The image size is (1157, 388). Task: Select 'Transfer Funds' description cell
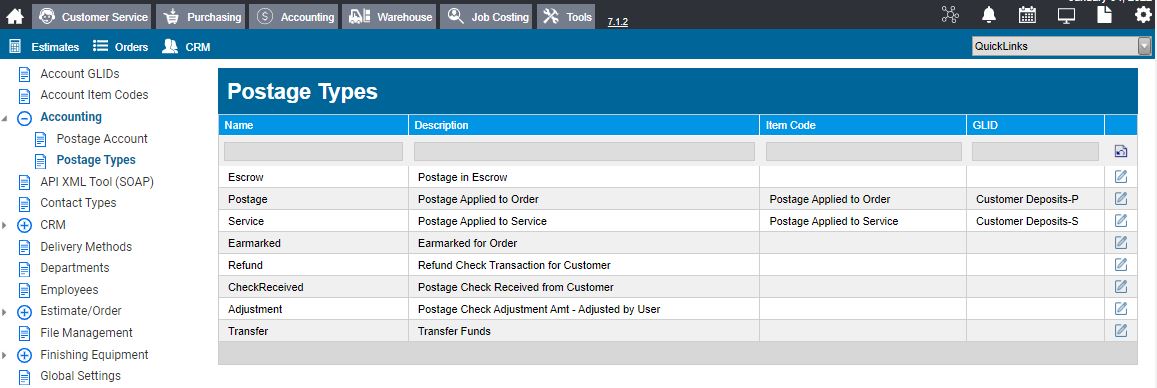click(584, 331)
